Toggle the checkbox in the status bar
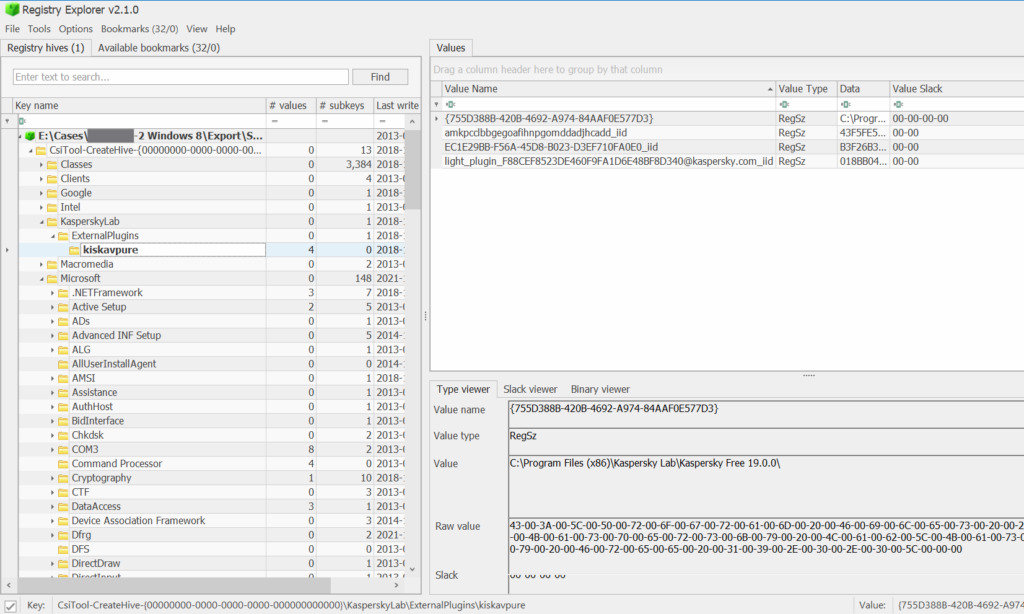Screen dimensions: 1024x614 coord(10,606)
